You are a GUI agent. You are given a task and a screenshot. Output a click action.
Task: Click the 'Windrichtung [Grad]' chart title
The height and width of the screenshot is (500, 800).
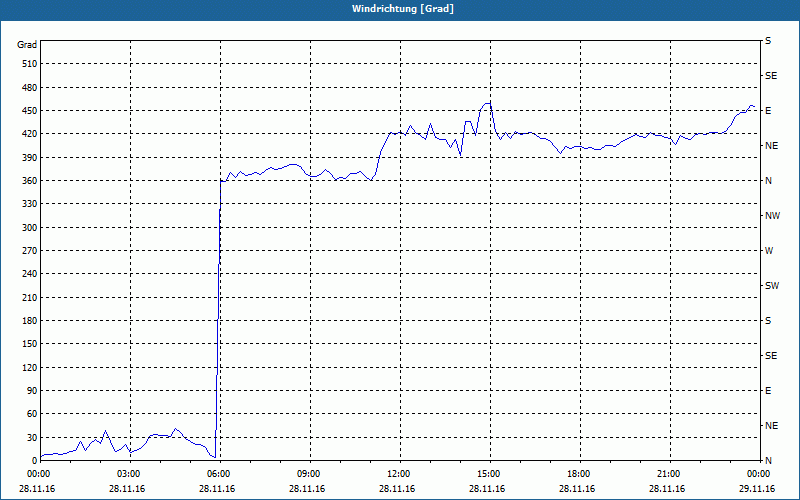(403, 9)
